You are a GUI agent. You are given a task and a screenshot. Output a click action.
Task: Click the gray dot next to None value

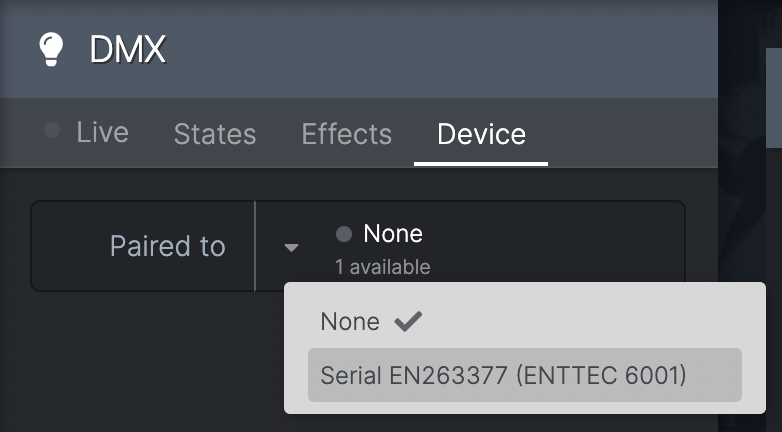(344, 234)
